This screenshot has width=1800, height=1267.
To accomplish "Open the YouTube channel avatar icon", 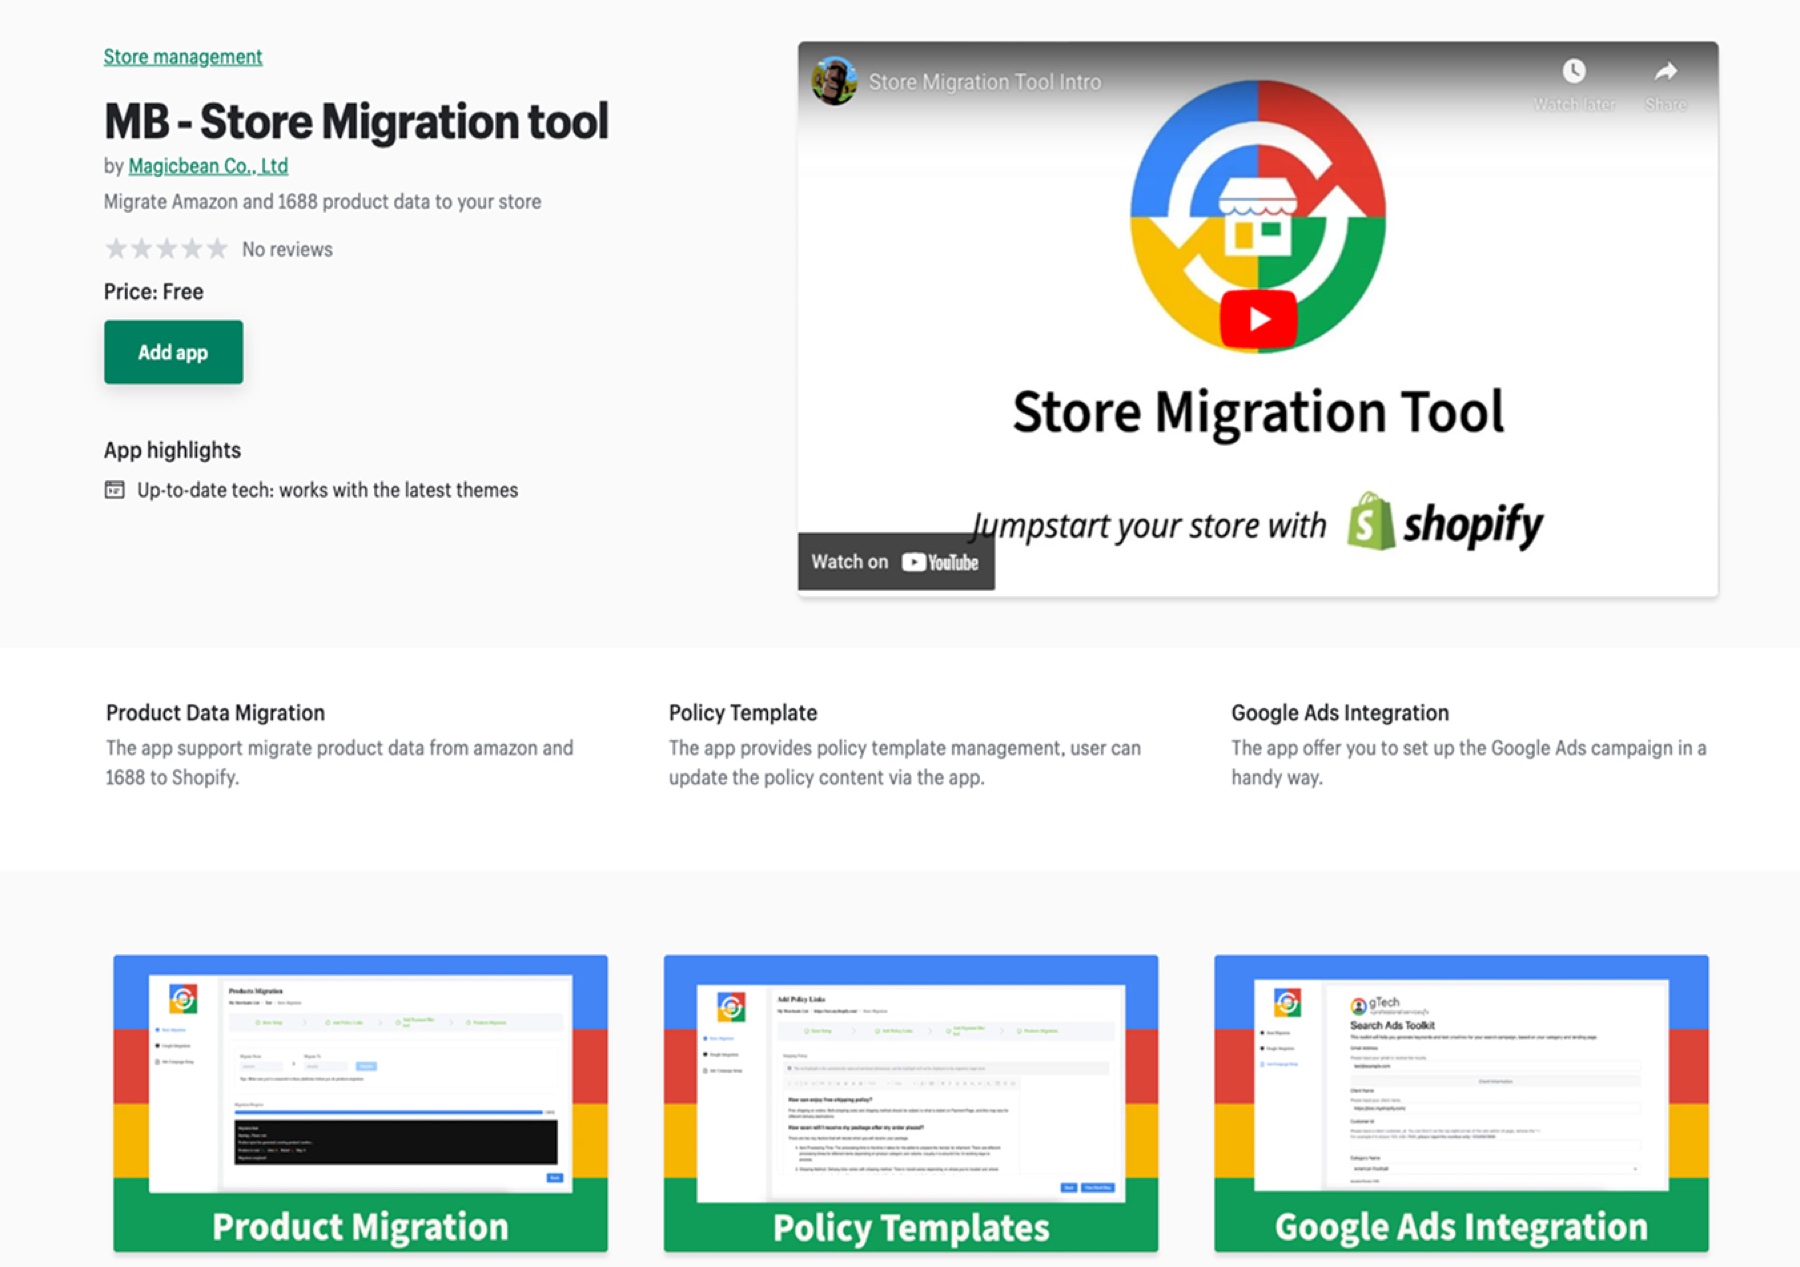I will pyautogui.click(x=834, y=81).
